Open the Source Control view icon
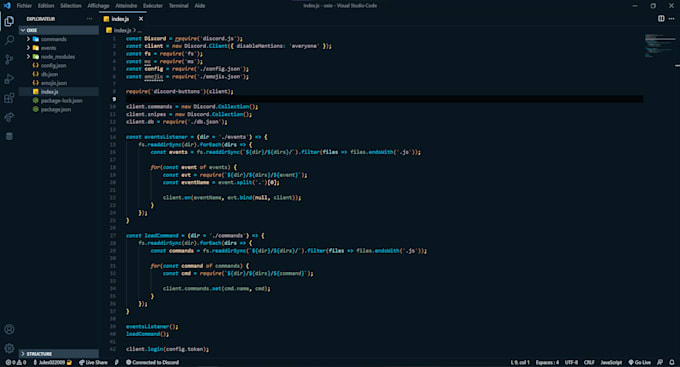Image resolution: width=680 pixels, height=367 pixels. click(9, 59)
